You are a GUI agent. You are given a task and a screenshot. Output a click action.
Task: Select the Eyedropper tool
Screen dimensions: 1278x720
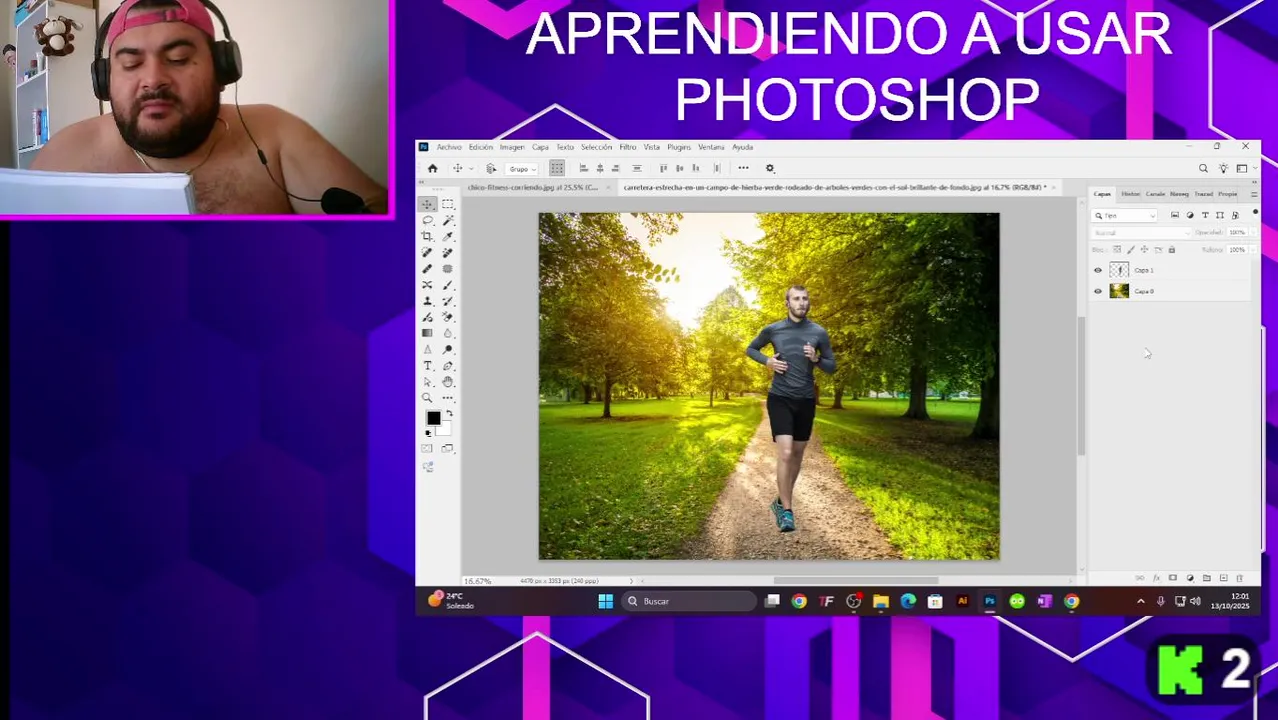(x=448, y=236)
